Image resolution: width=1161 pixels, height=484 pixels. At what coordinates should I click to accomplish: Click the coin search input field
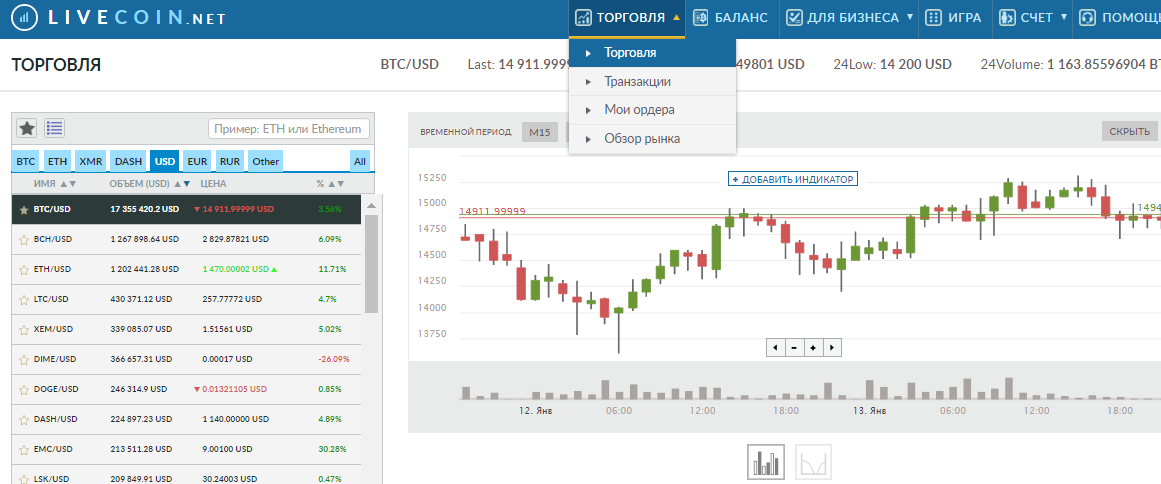289,129
